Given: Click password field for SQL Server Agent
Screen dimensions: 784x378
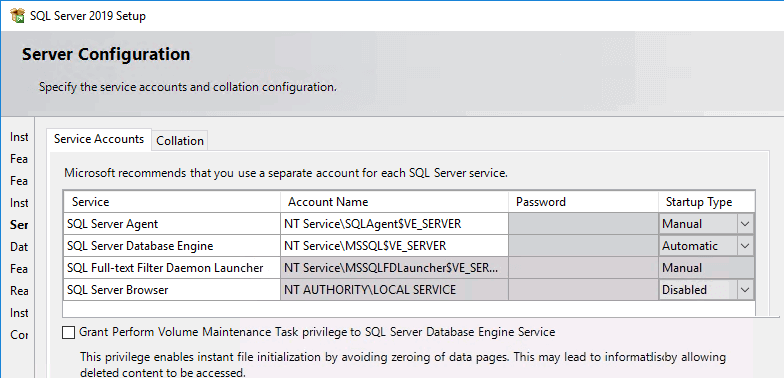Looking at the screenshot, I should pos(584,224).
